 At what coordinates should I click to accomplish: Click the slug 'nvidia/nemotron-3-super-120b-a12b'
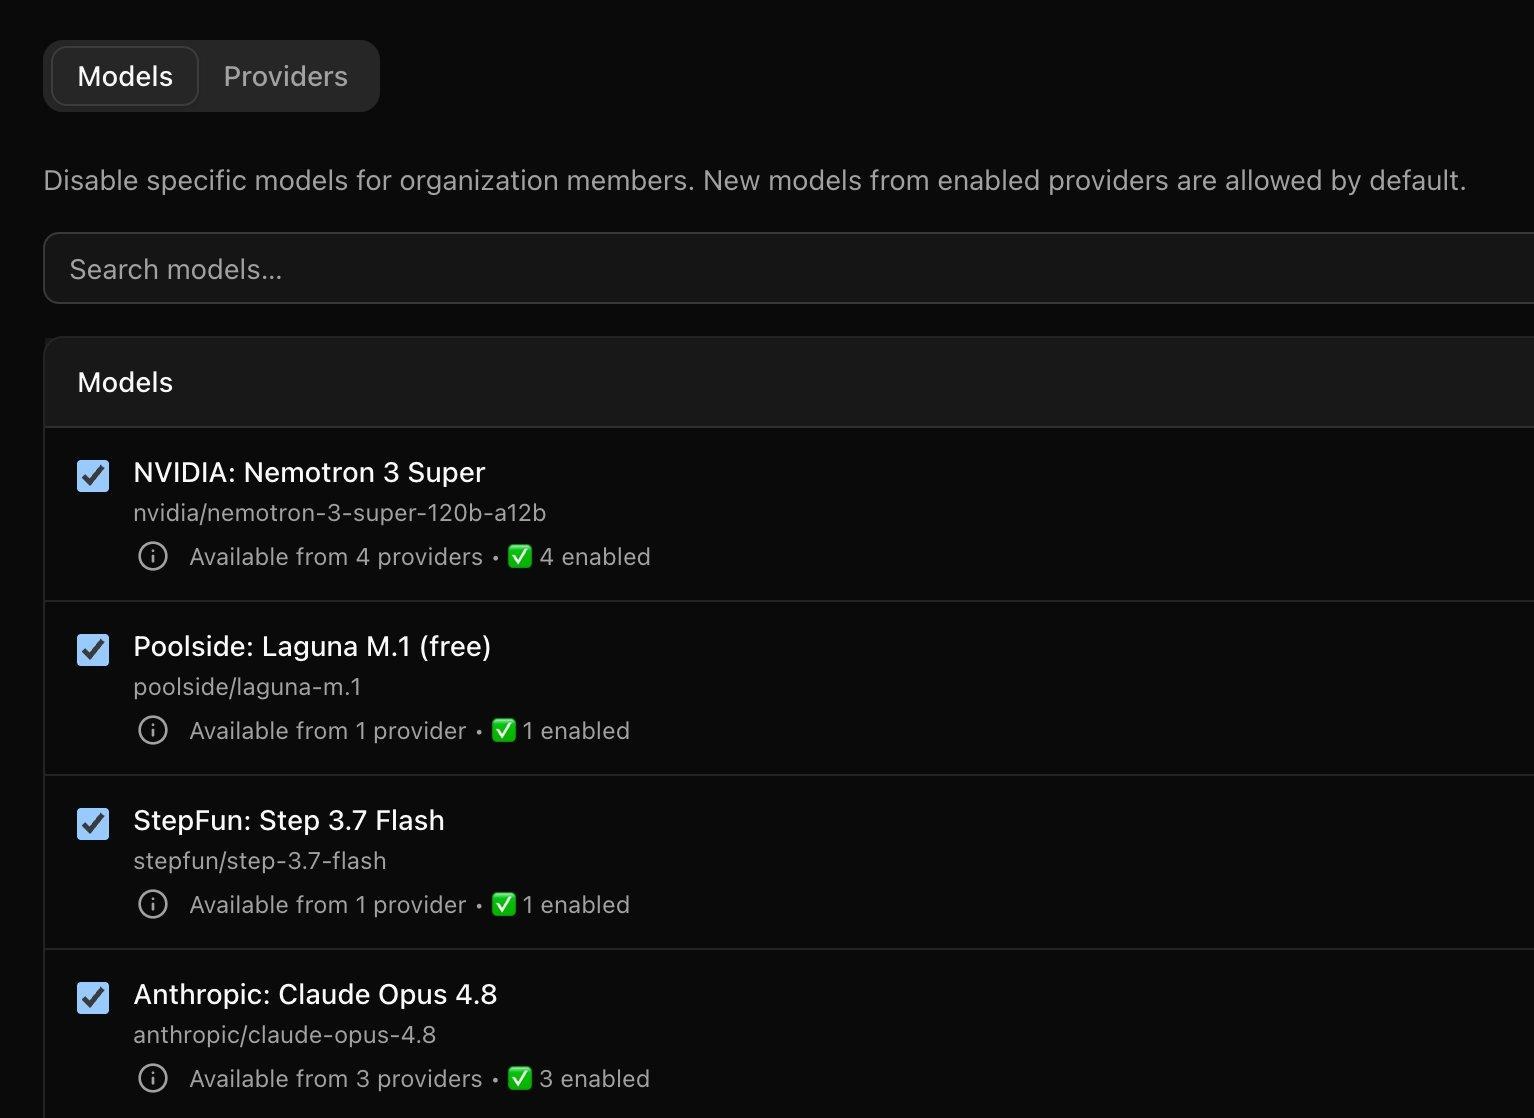[340, 513]
